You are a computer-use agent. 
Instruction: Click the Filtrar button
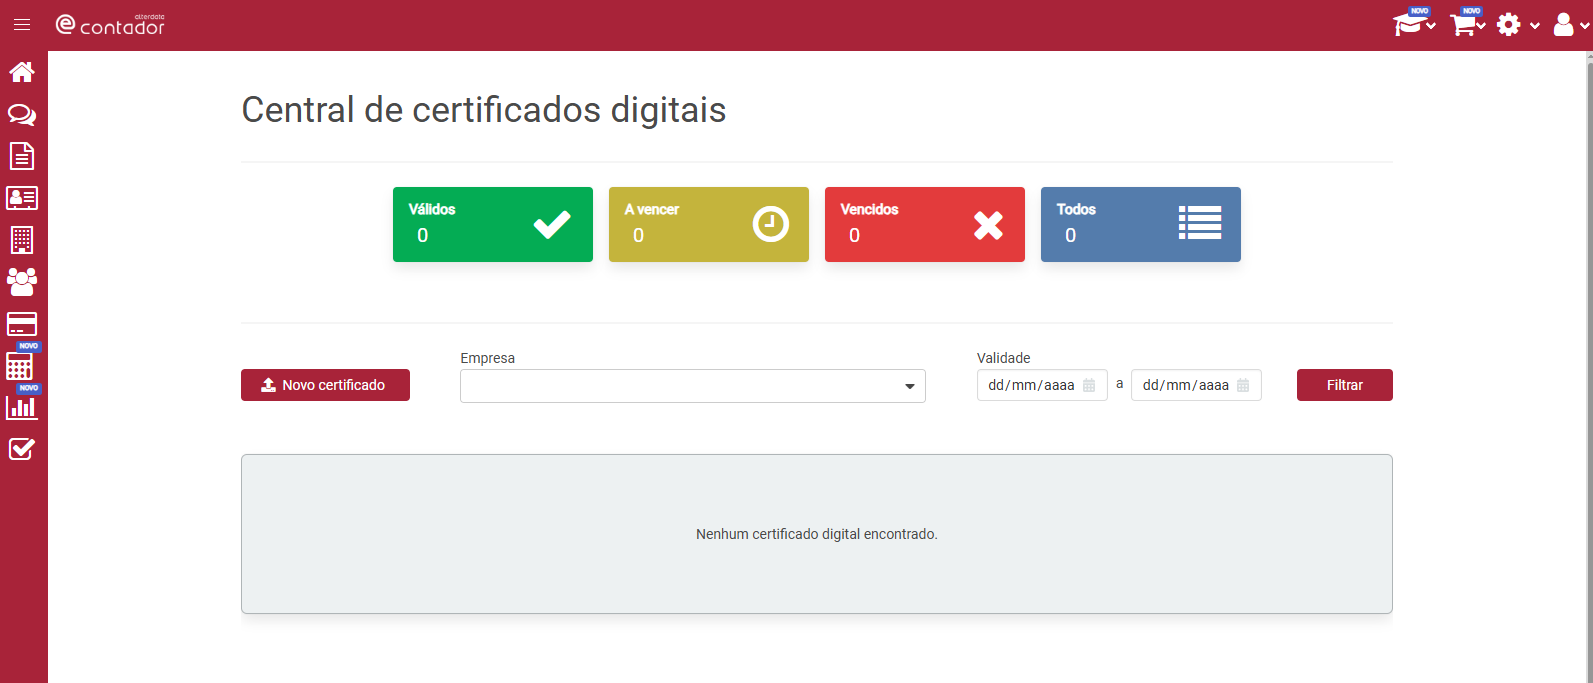(x=1344, y=385)
